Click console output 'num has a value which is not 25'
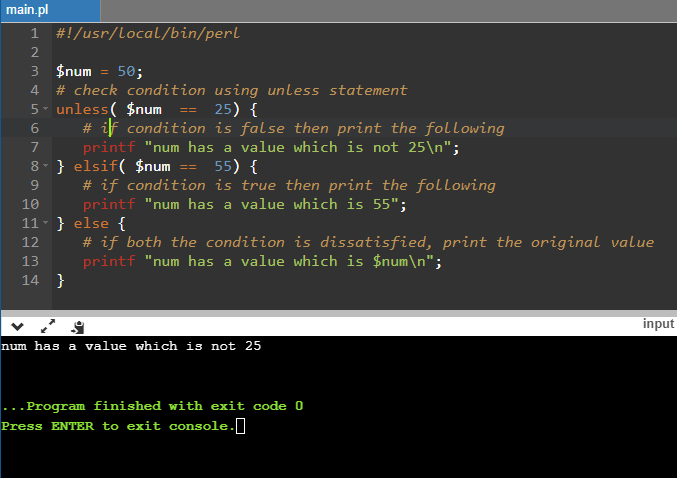Screen dimensions: 677x478 [x=131, y=346]
